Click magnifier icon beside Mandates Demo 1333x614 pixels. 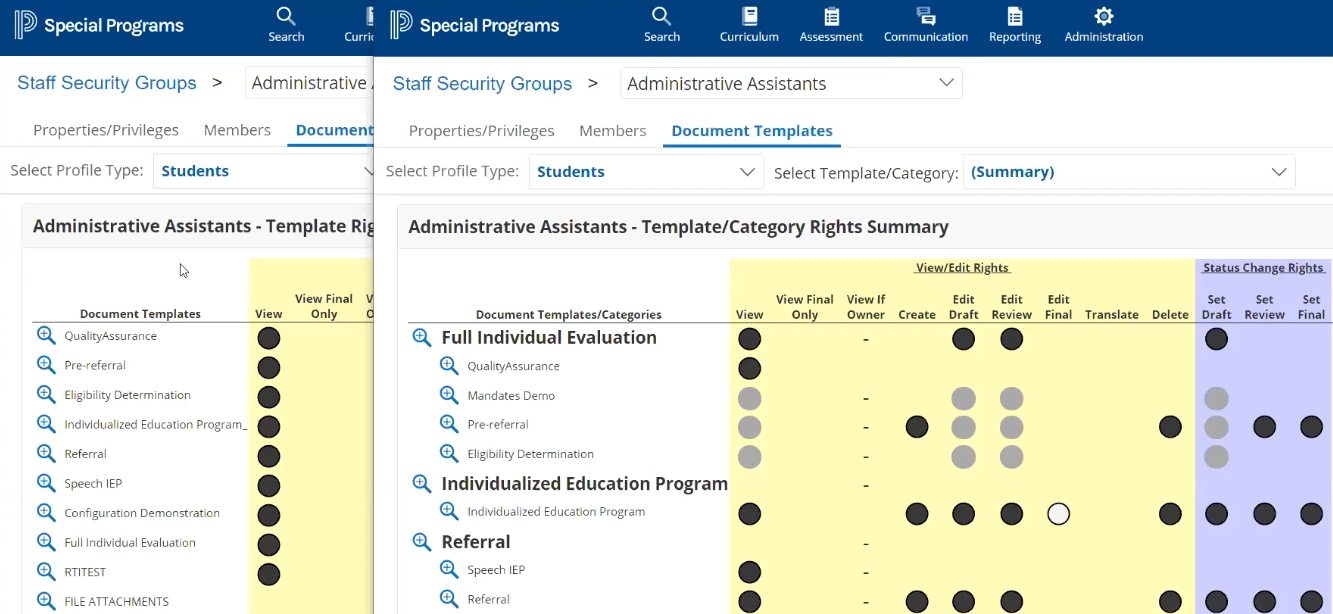[x=450, y=395]
